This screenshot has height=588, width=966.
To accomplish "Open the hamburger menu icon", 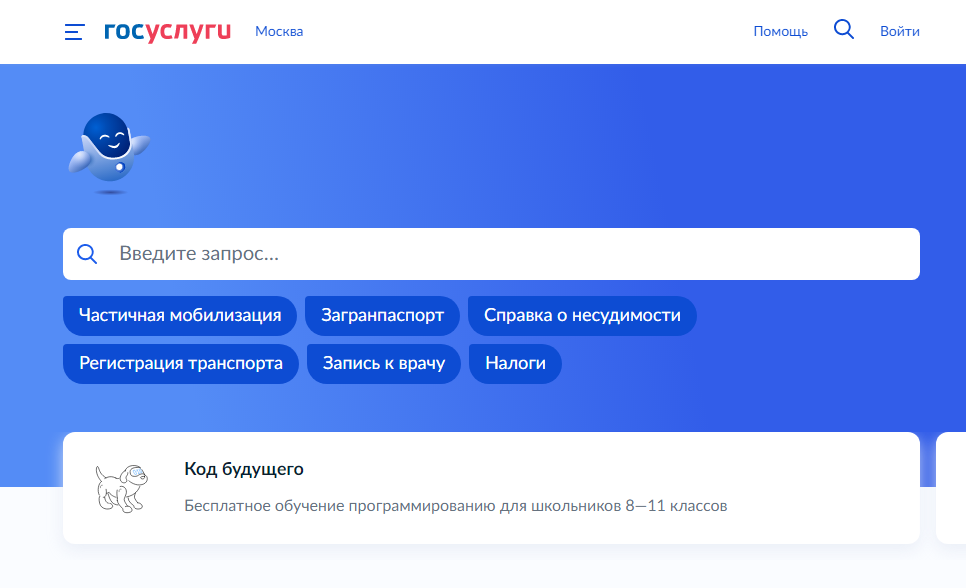I will coord(75,31).
